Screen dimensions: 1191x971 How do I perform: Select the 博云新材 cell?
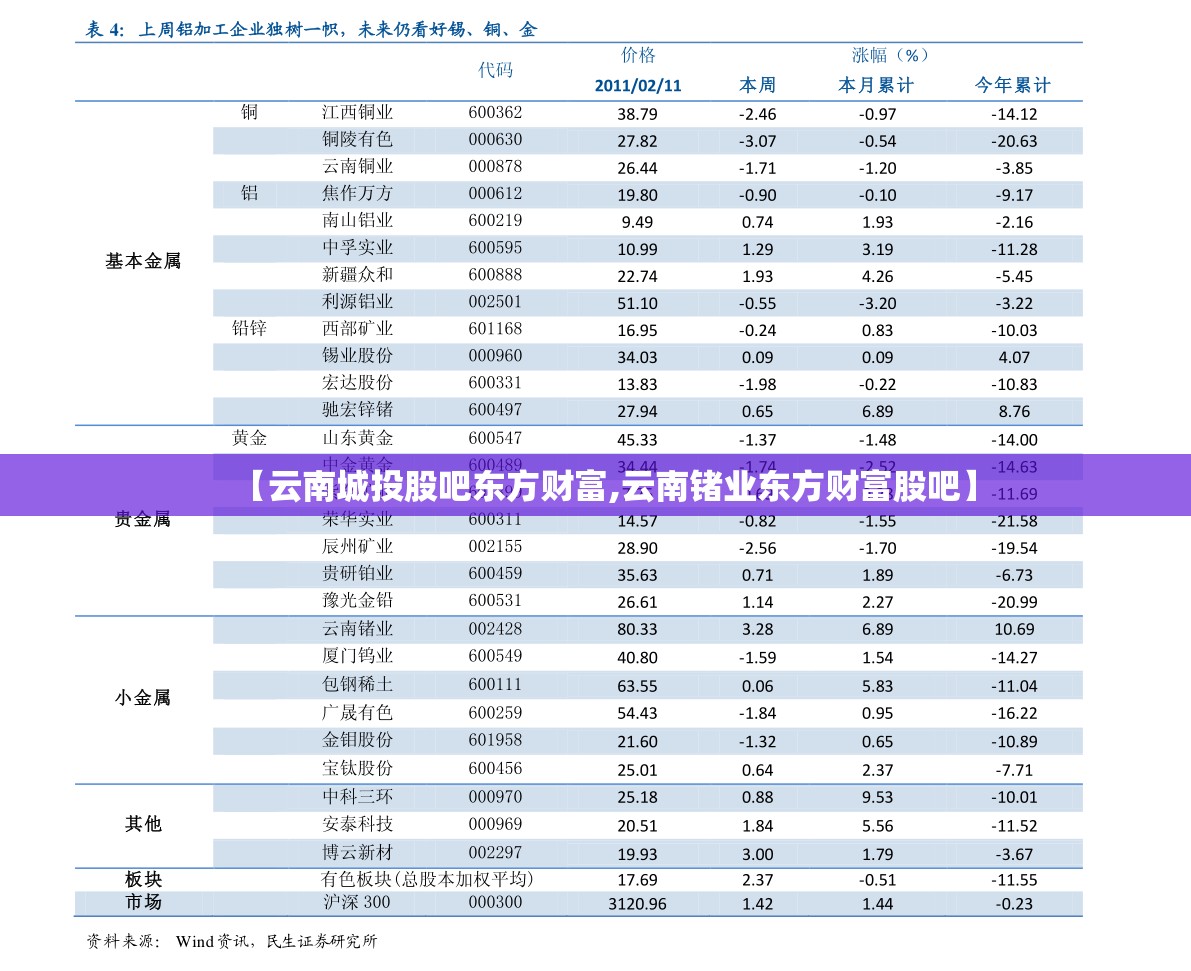(357, 852)
